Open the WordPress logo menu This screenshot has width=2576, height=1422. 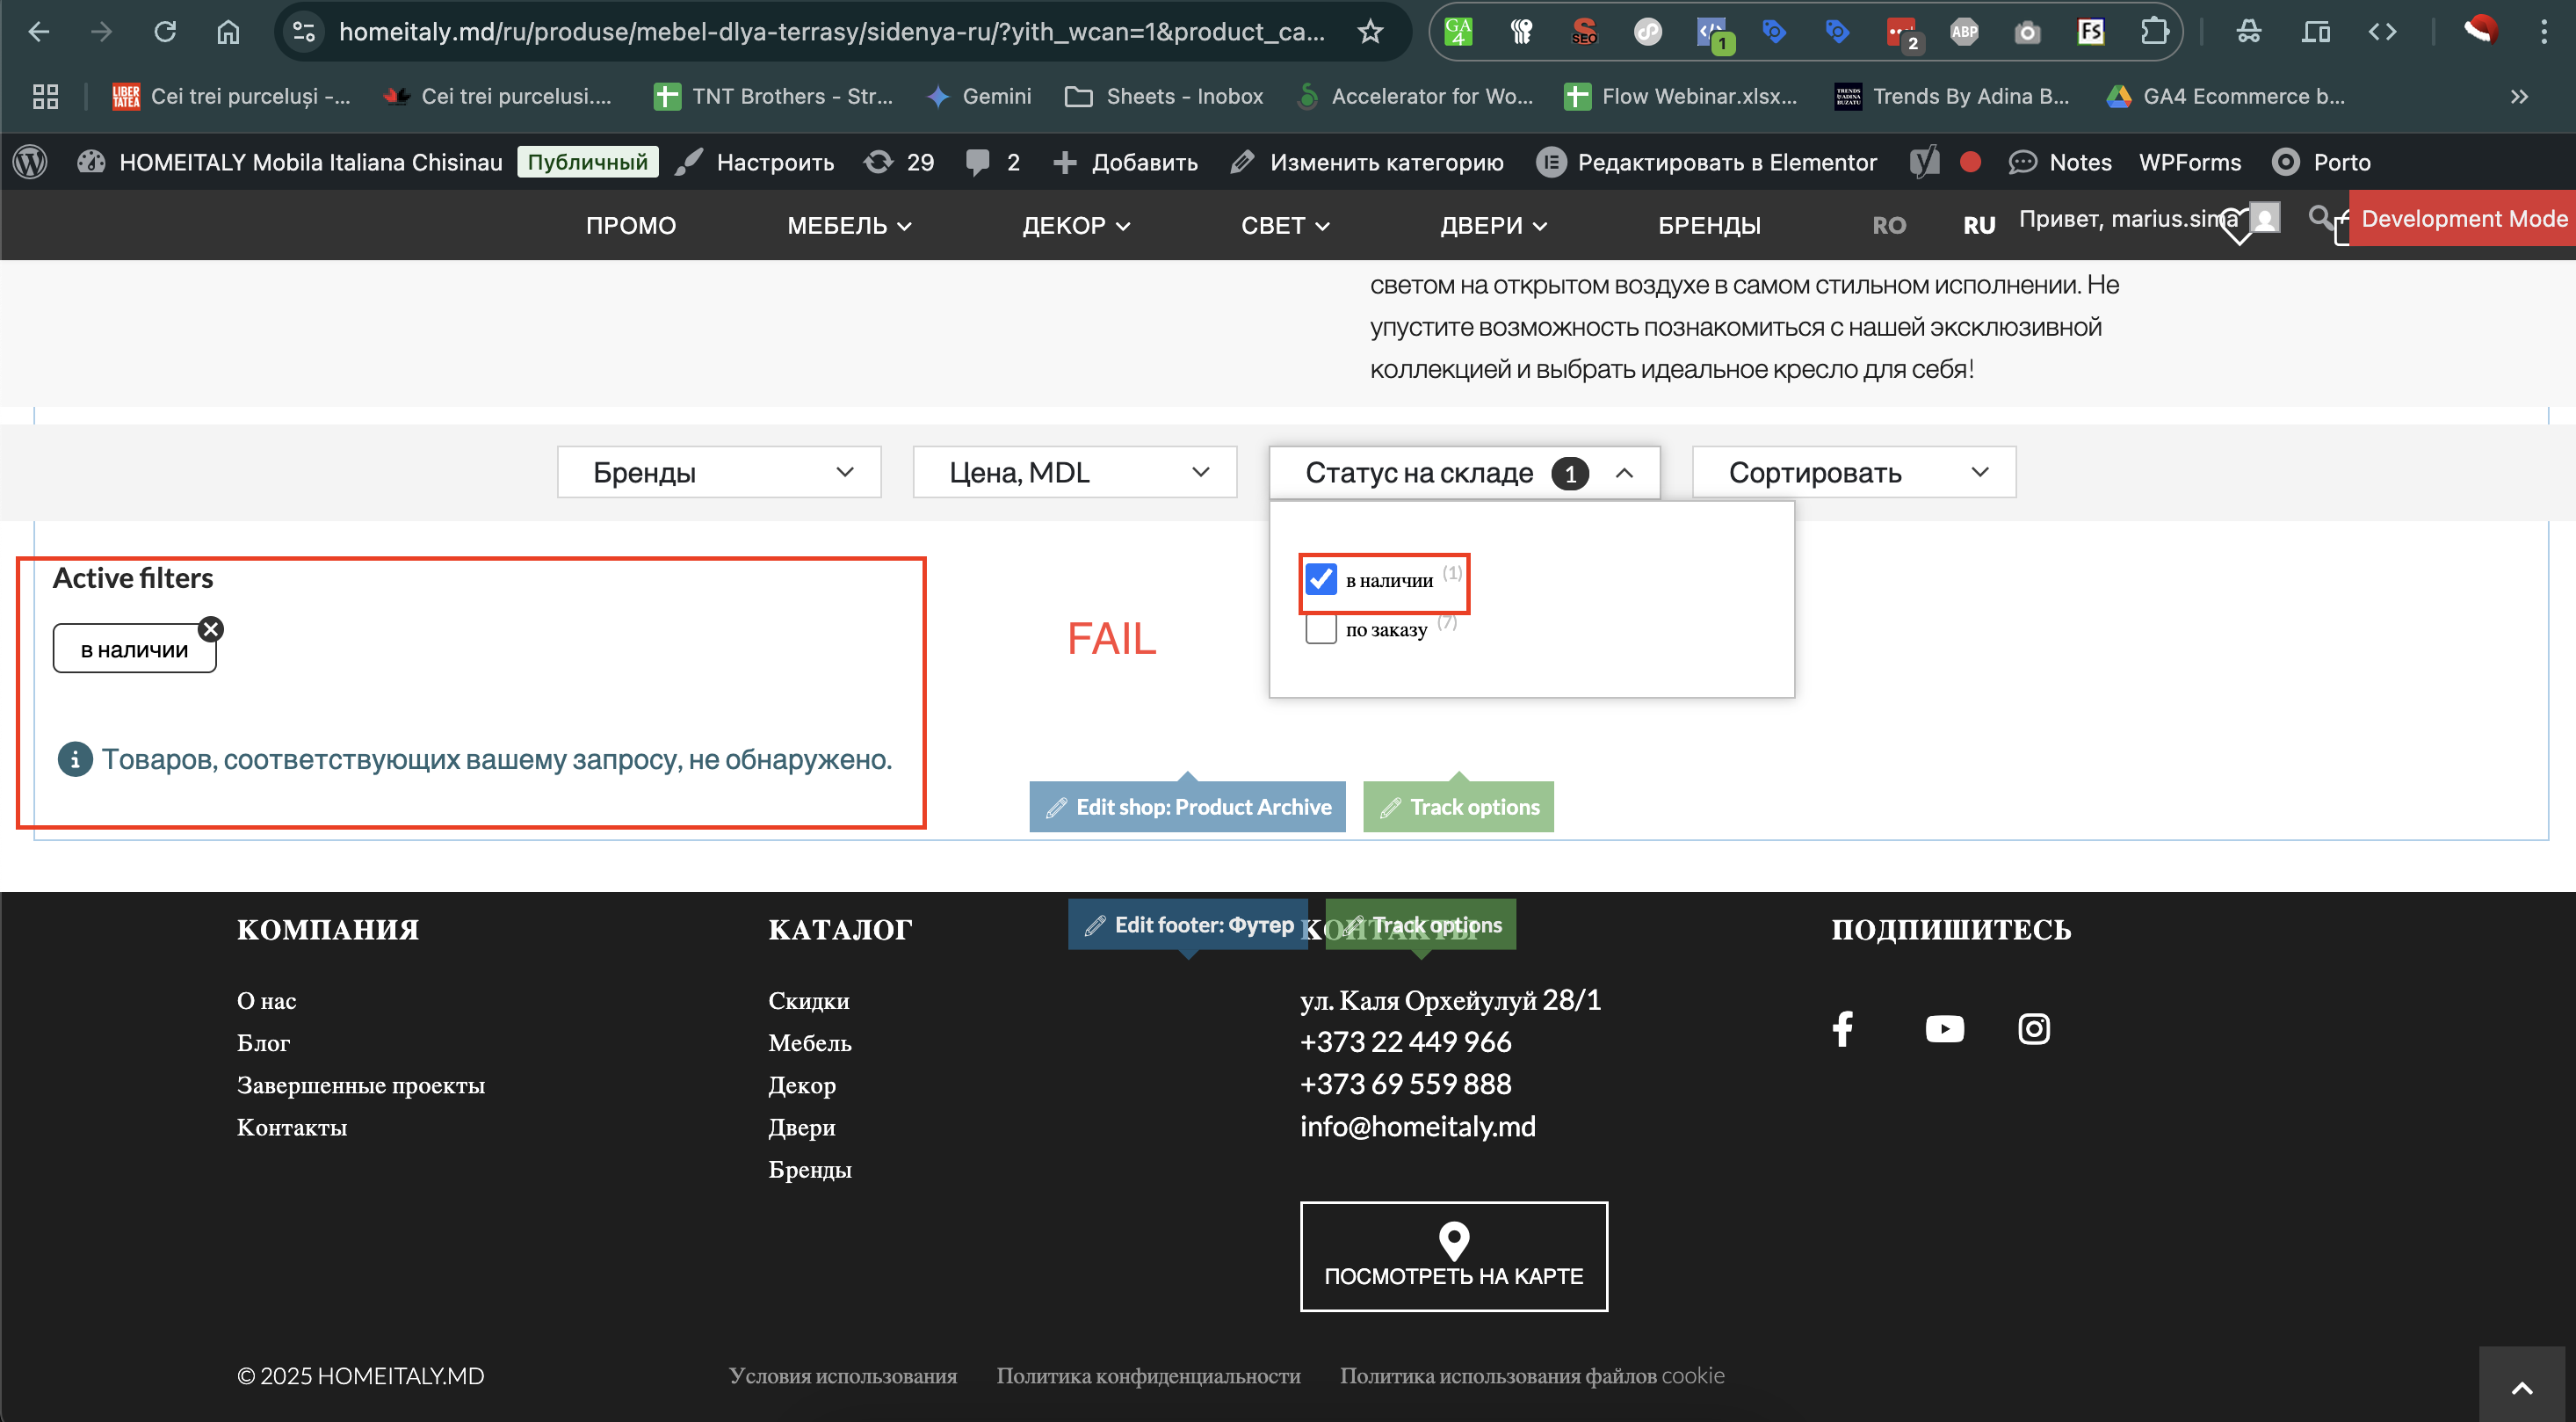pyautogui.click(x=30, y=162)
